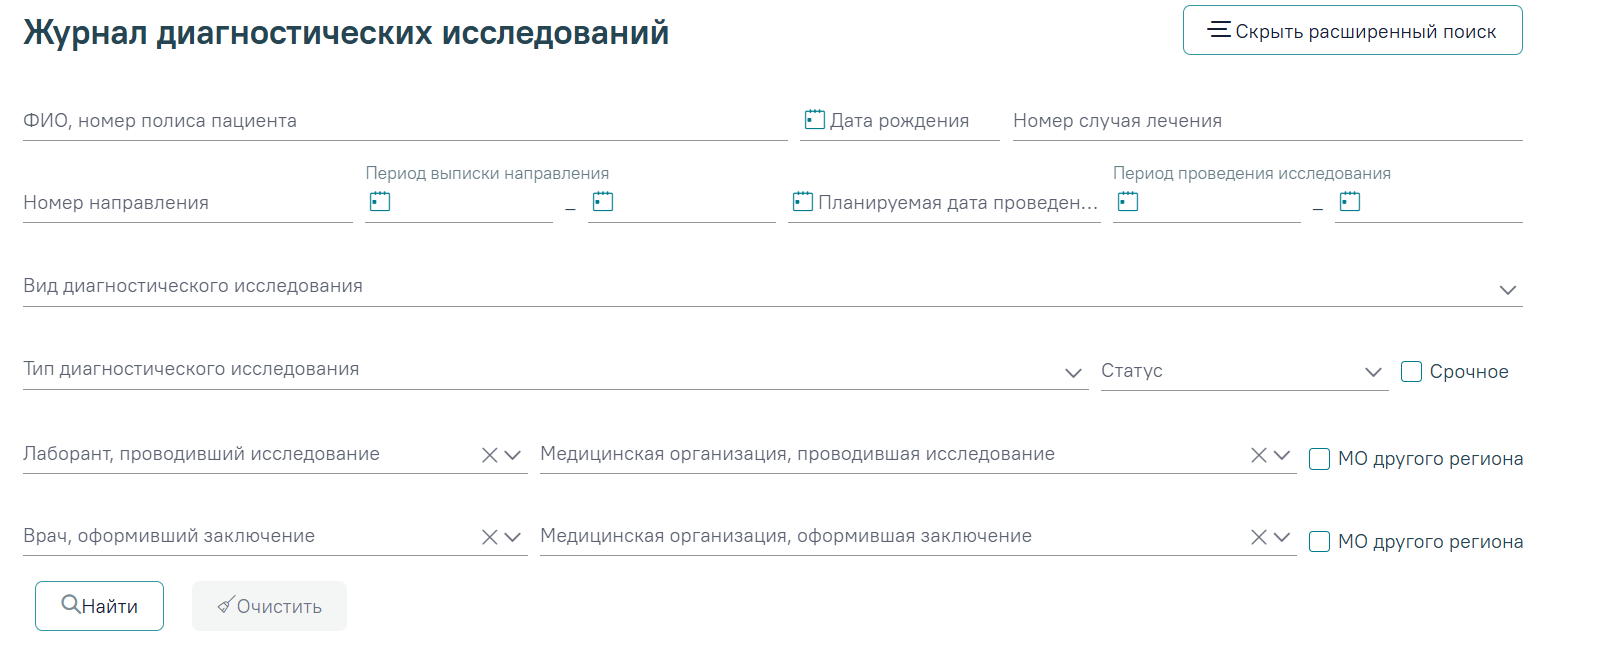Focus the ФИО, номер полиса пациента field
This screenshot has height=646, width=1600.
tap(405, 121)
